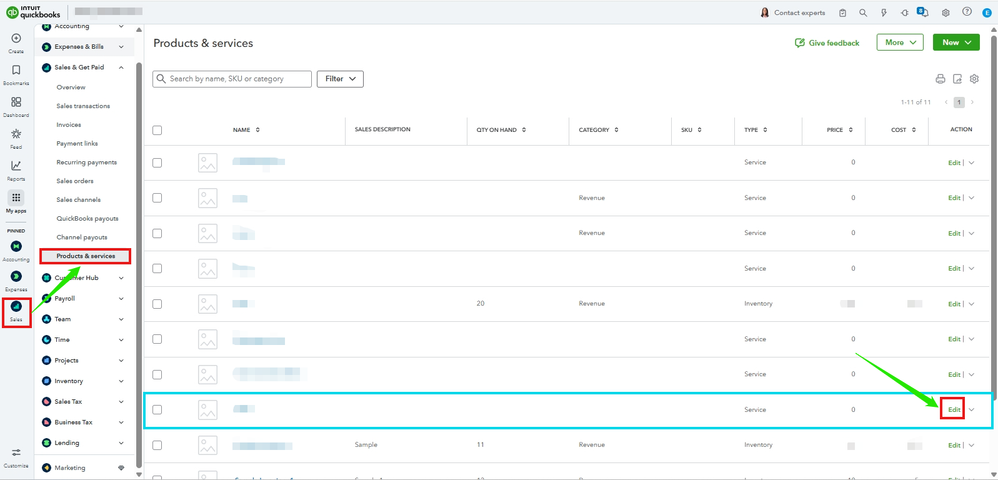Open action arrow for the quantity 20 item
This screenshot has width=998, height=480.
coord(971,304)
